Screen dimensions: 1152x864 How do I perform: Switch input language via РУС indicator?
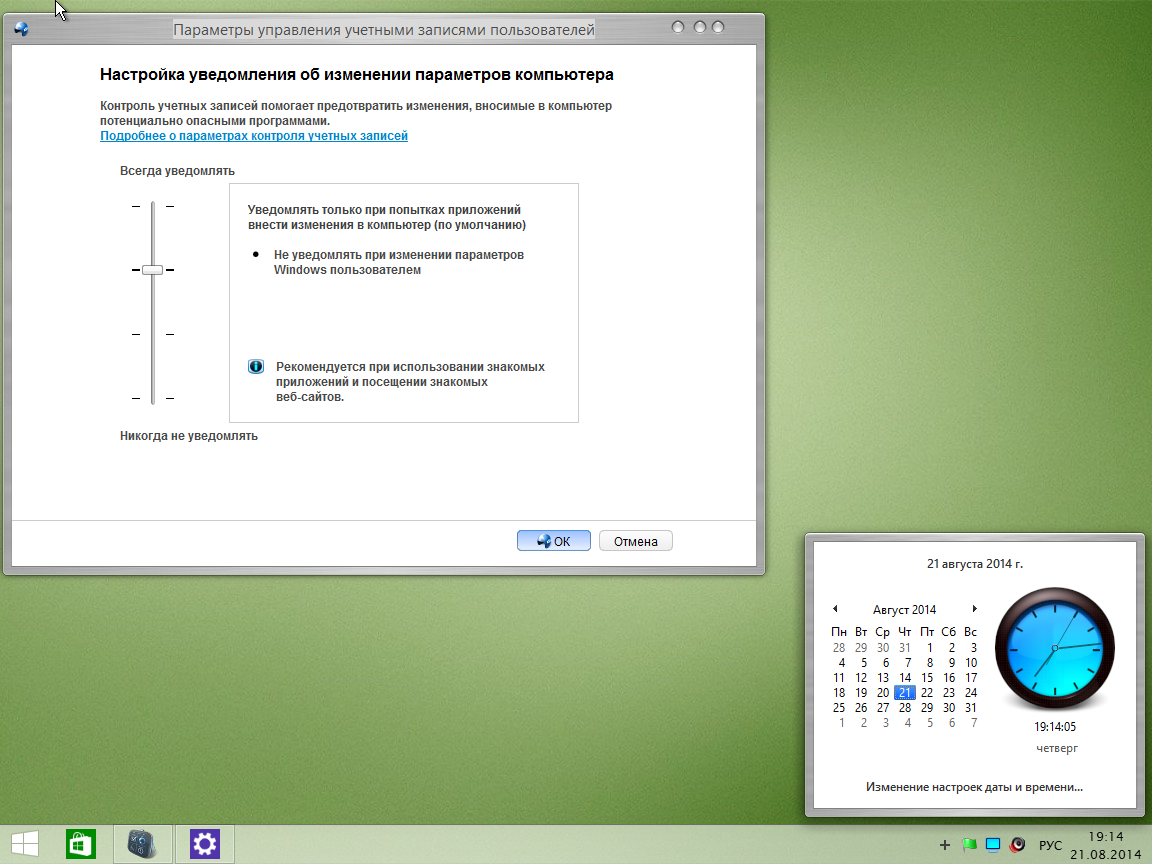[x=1050, y=845]
